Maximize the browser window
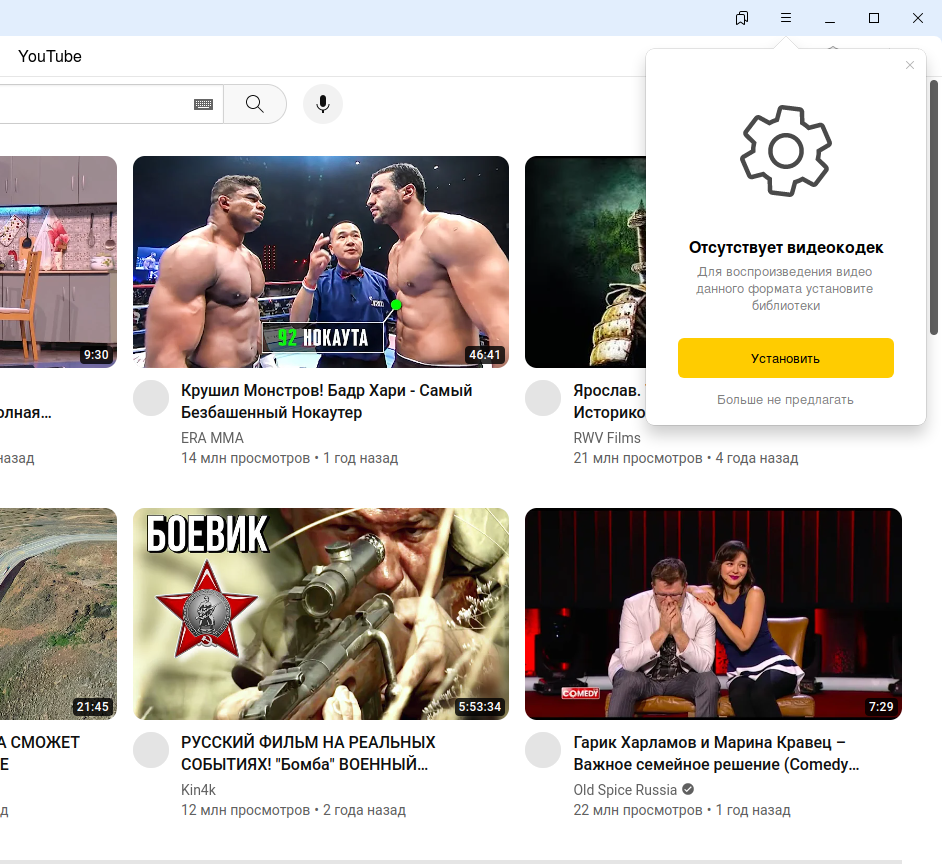 click(x=874, y=18)
